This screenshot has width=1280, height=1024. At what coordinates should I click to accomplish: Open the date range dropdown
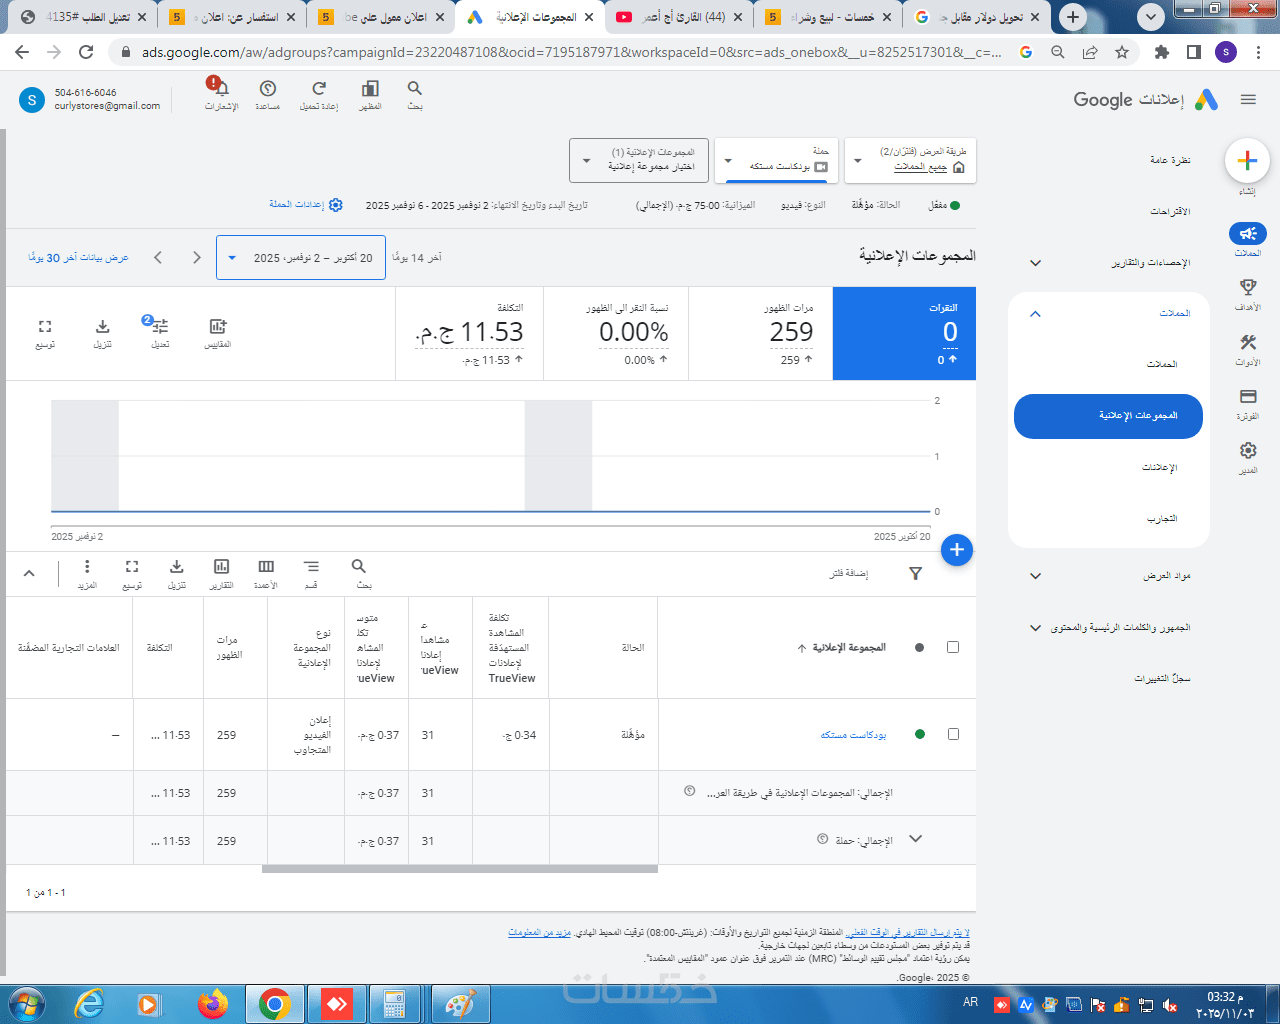(301, 258)
